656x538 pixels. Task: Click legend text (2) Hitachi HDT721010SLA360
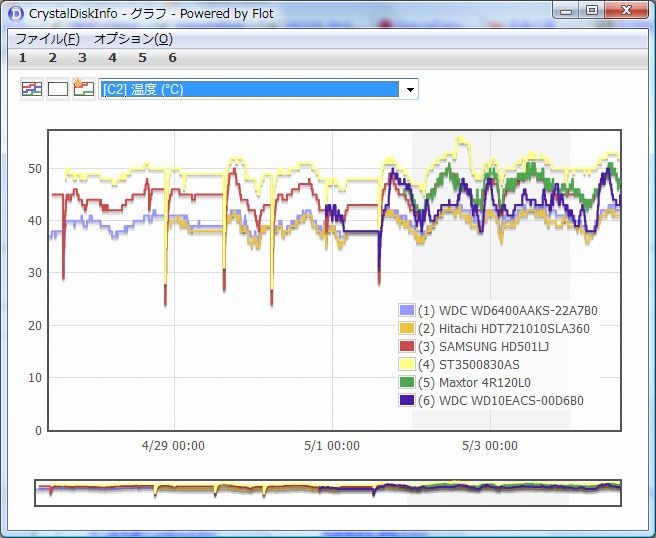click(x=504, y=328)
